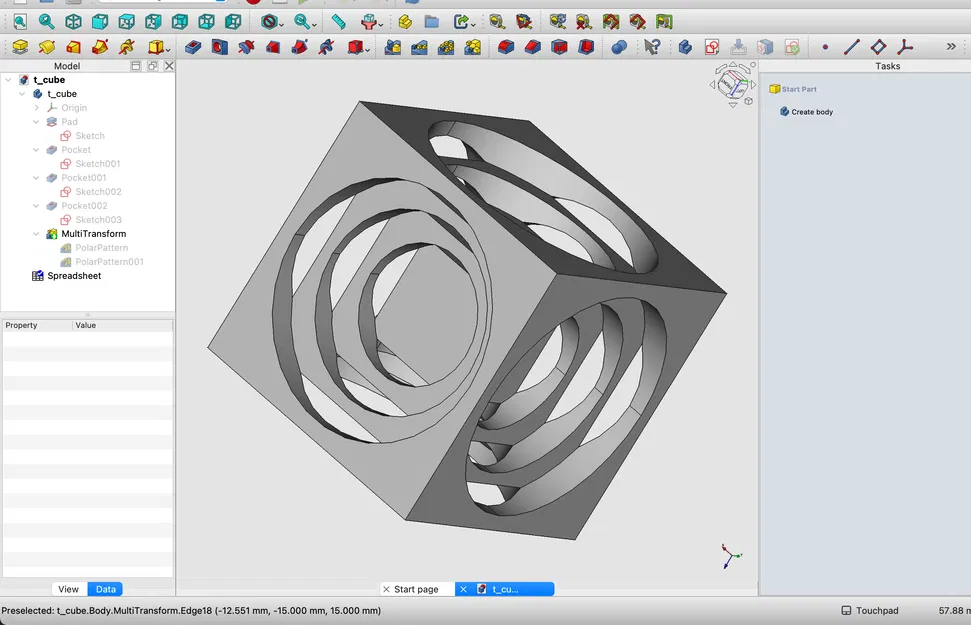The image size is (971, 625).
Task: Click the Boolean operation spheres icon
Action: click(x=618, y=47)
